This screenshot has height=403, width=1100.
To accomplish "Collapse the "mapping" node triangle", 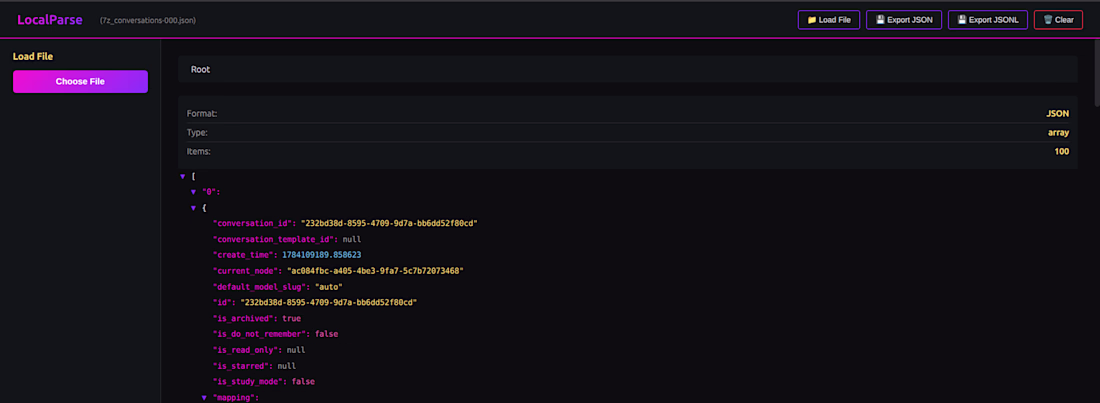I will point(204,397).
